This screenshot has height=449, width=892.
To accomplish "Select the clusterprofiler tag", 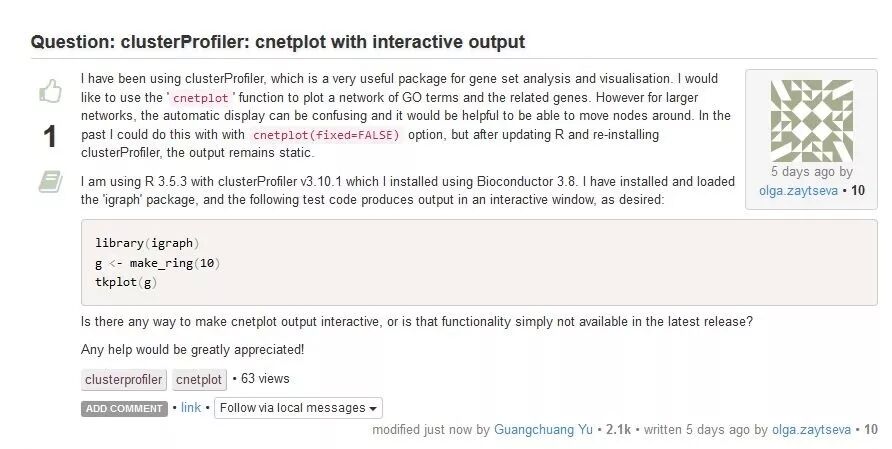I will 124,380.
